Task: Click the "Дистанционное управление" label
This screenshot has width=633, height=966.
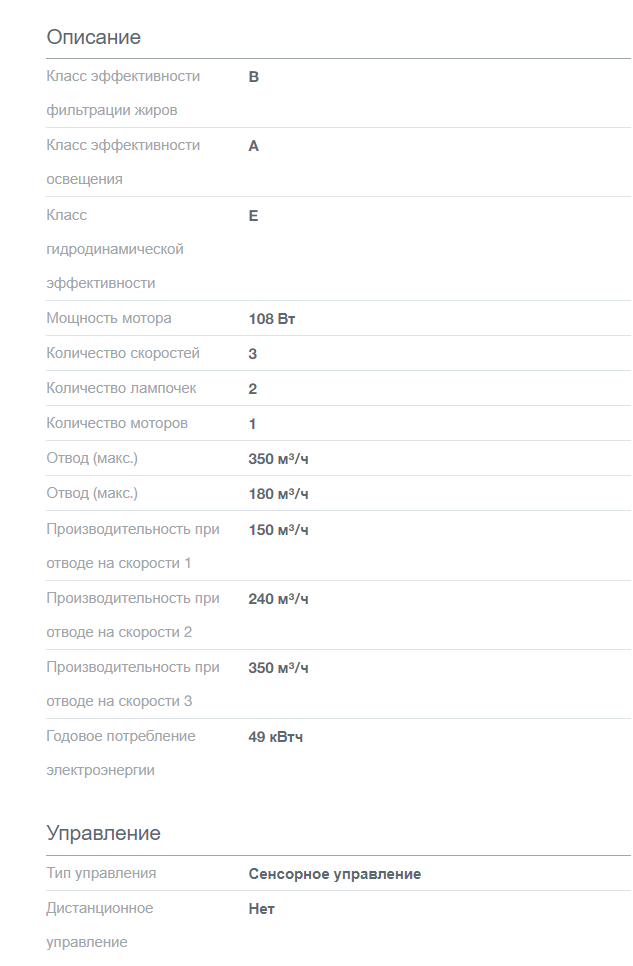Action: coord(99,925)
